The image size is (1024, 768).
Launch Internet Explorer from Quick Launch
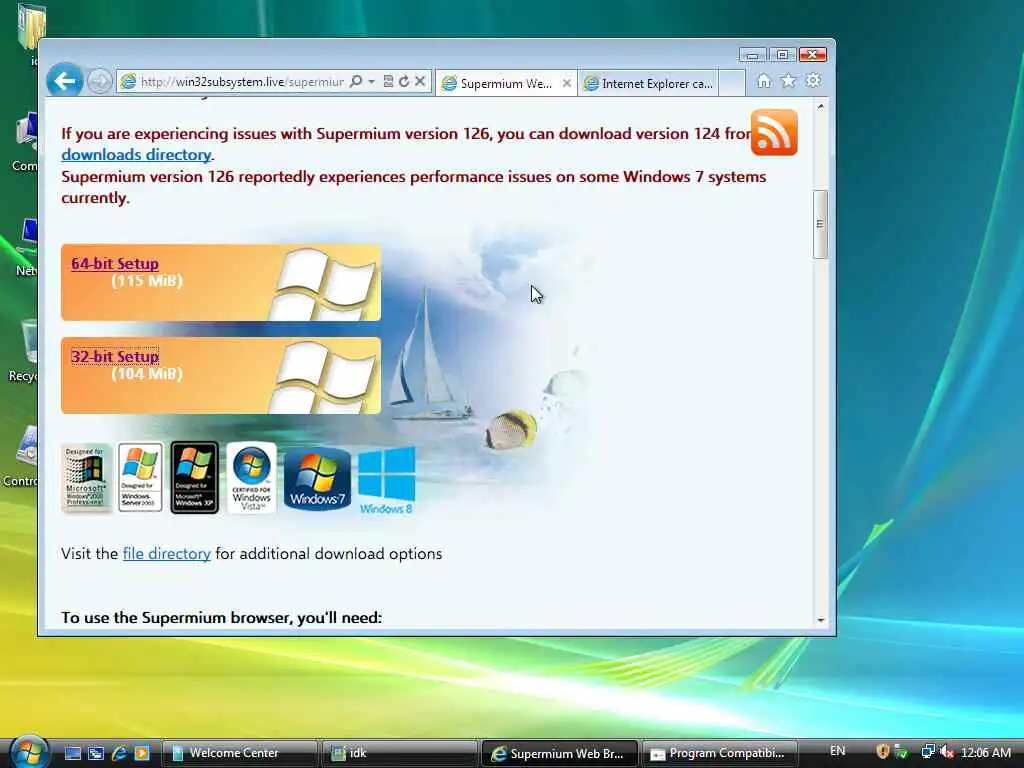click(x=119, y=754)
